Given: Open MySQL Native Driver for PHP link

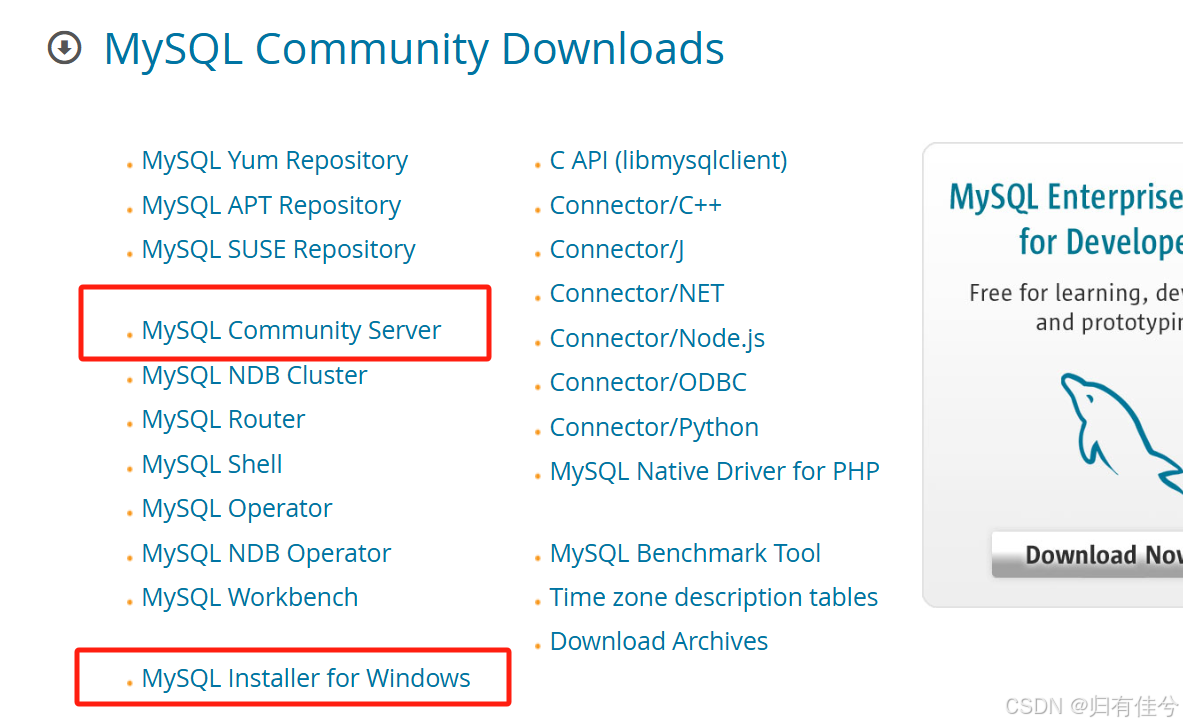Looking at the screenshot, I should pyautogui.click(x=714, y=472).
